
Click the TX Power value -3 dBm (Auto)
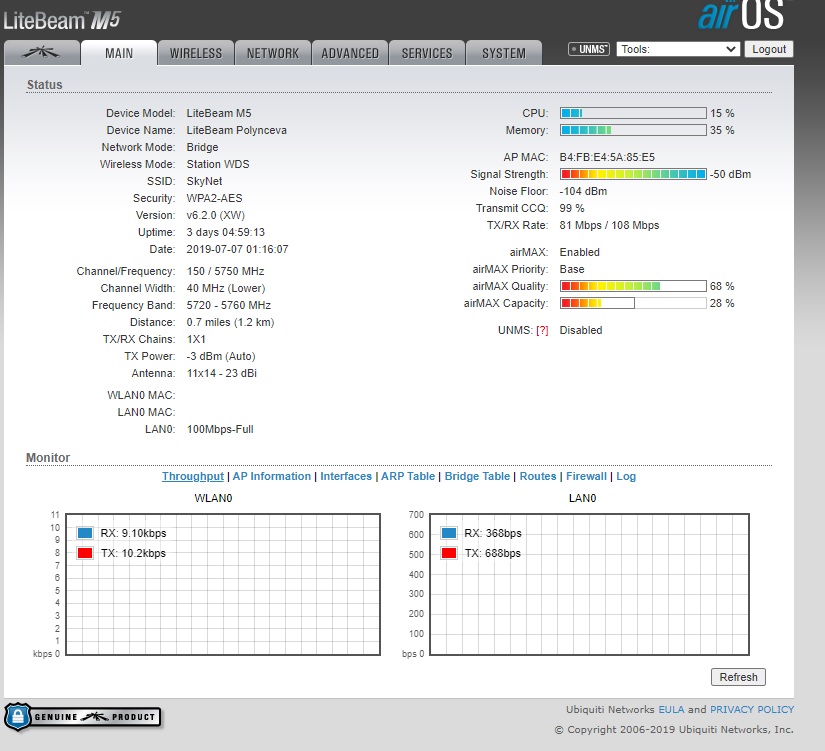click(x=221, y=356)
